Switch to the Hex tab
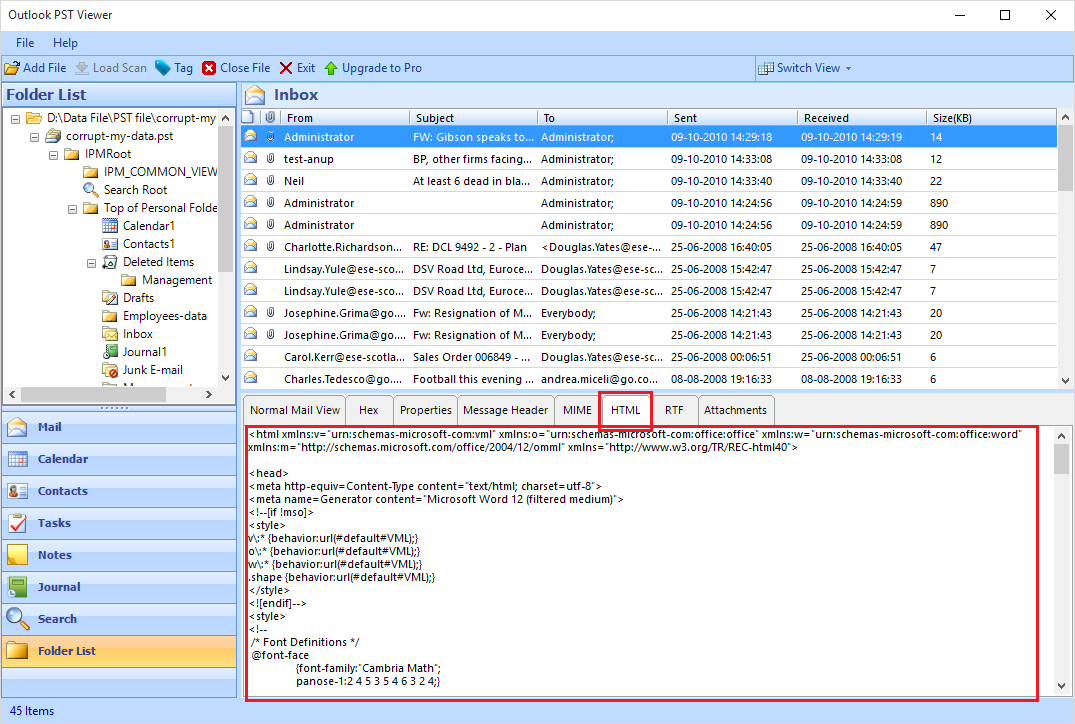This screenshot has width=1075, height=724. click(x=369, y=410)
